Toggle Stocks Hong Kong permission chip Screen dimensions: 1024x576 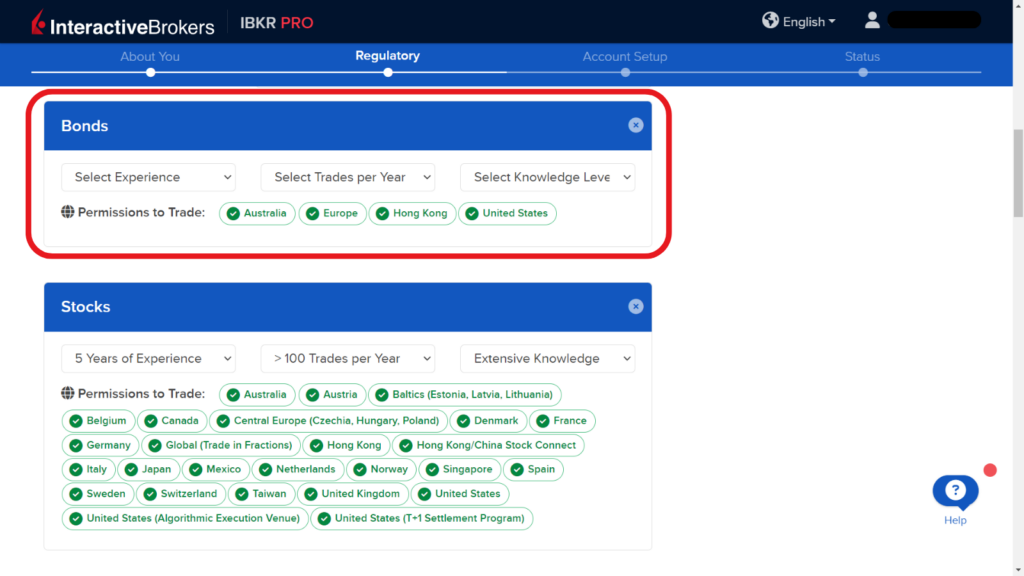pyautogui.click(x=346, y=445)
